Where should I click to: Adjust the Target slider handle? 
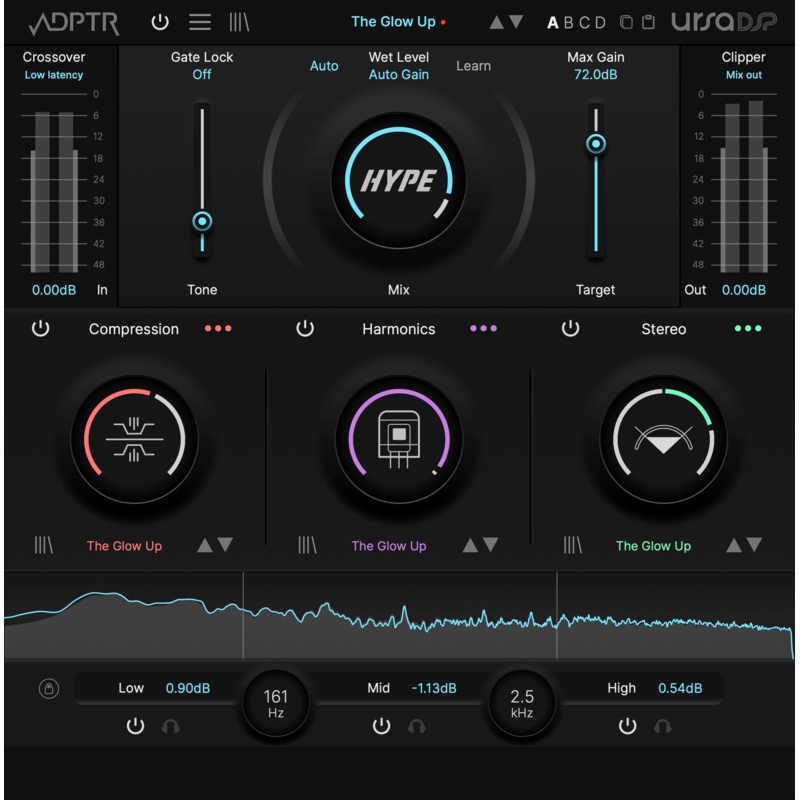click(x=595, y=144)
